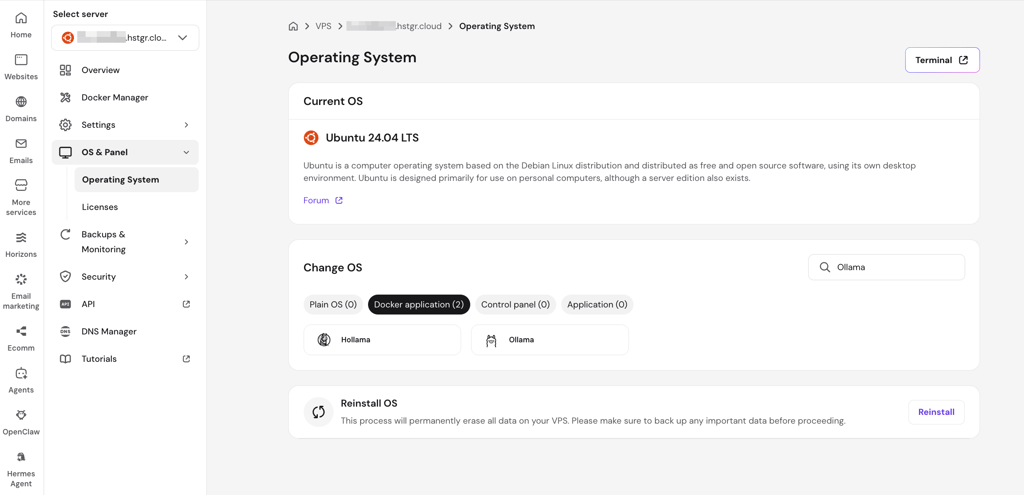Click the 'Current OS' heading
The width and height of the screenshot is (1024, 495).
333,101
